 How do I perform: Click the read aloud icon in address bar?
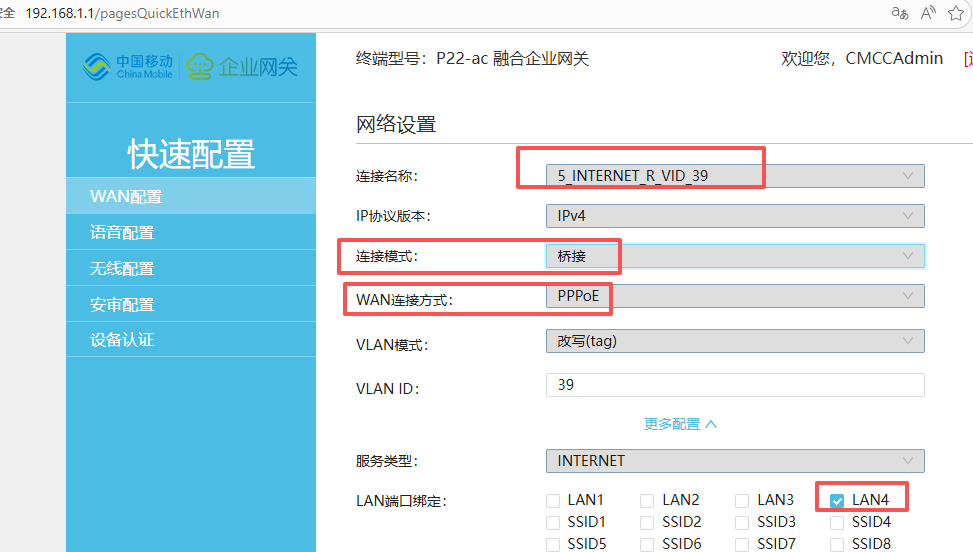tap(928, 13)
